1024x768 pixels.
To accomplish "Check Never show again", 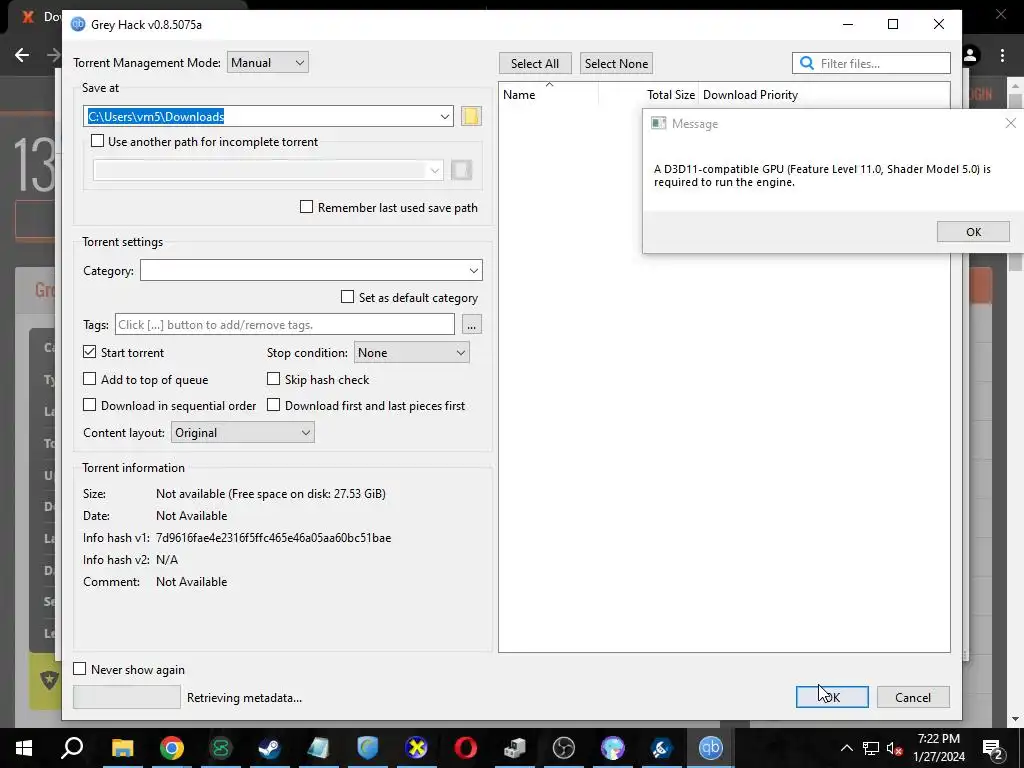I will click(x=80, y=669).
